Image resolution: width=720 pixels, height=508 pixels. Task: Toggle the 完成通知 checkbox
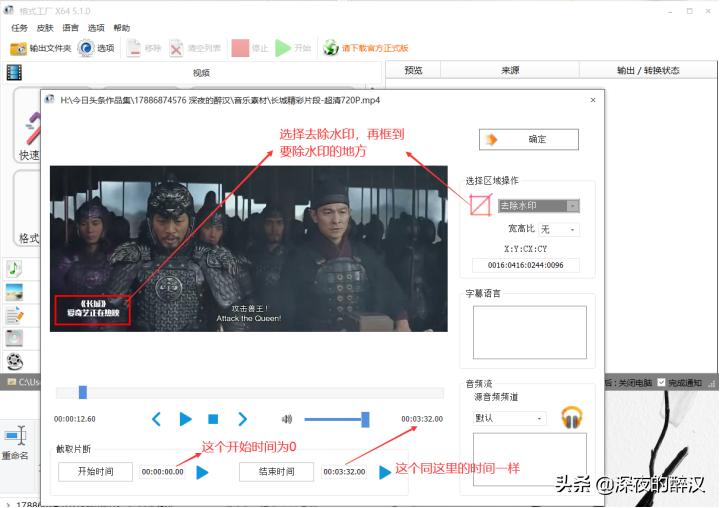tap(661, 383)
